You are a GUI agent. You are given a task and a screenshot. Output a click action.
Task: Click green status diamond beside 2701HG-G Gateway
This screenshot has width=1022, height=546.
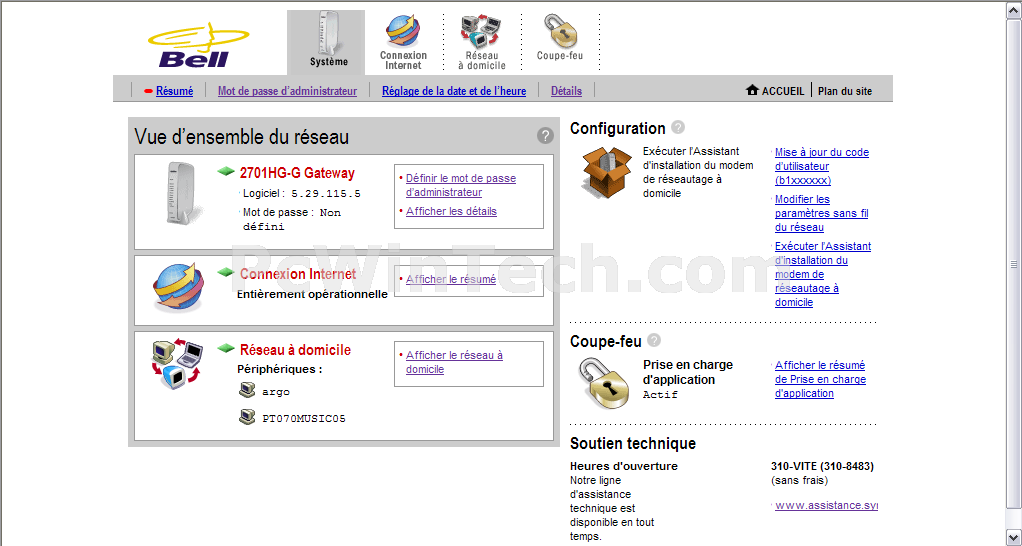[226, 171]
